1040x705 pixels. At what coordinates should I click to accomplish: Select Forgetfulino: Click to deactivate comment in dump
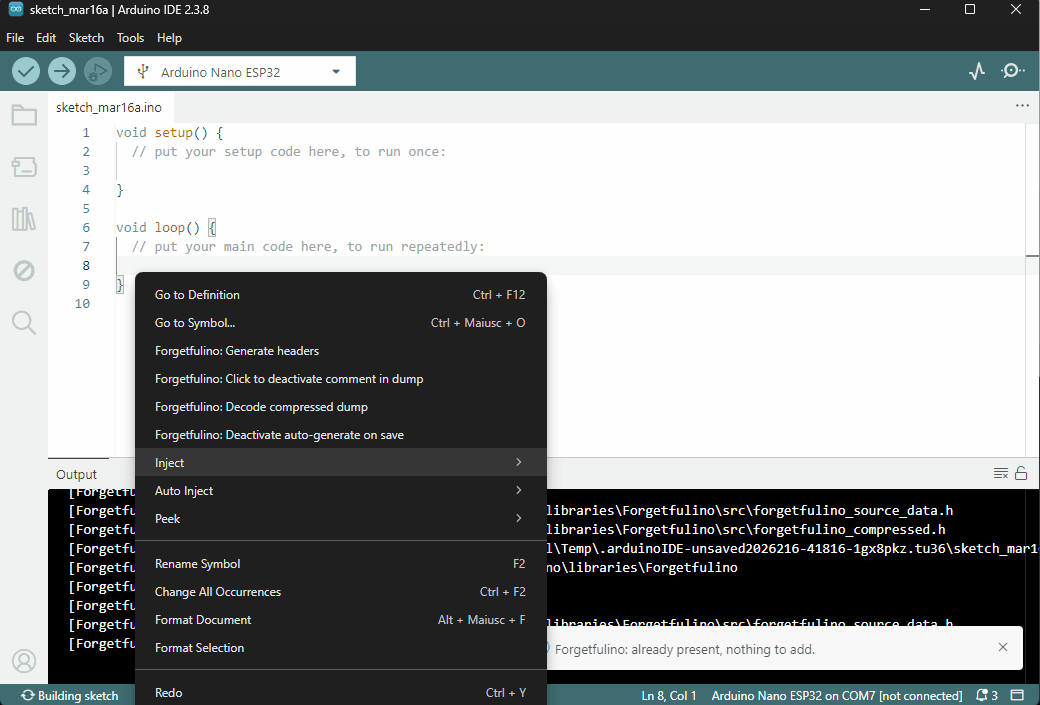click(x=340, y=378)
